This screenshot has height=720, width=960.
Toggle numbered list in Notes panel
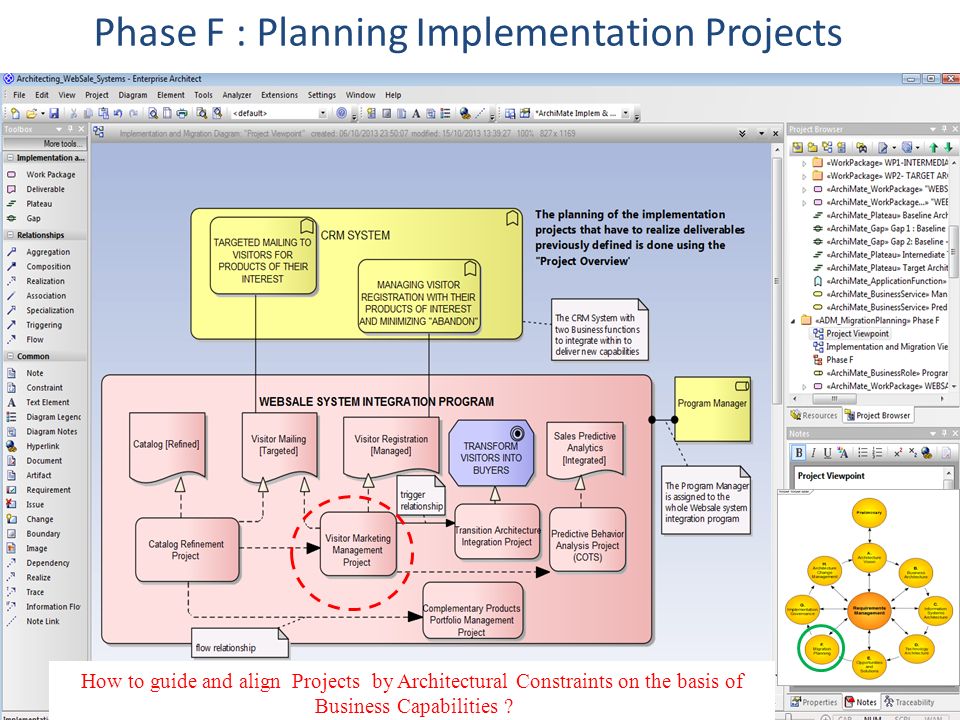coord(877,453)
